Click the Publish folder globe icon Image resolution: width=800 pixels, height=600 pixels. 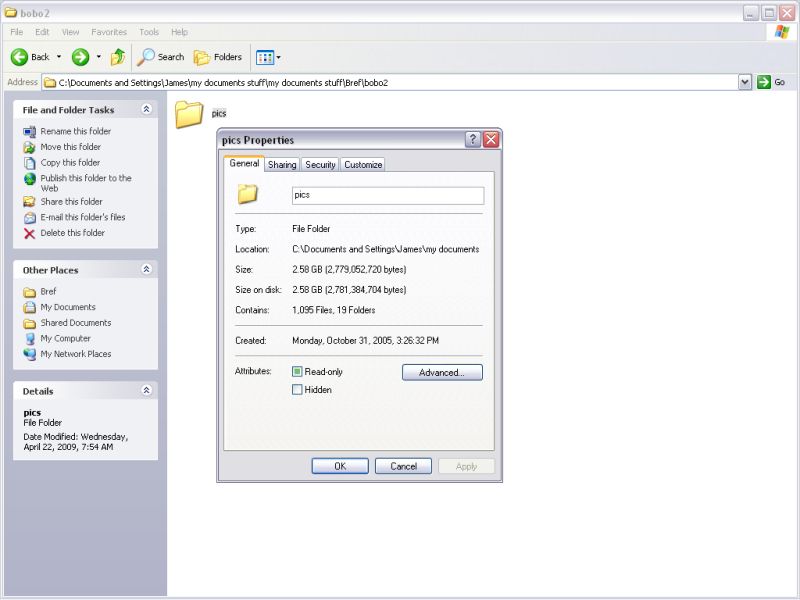[30, 179]
